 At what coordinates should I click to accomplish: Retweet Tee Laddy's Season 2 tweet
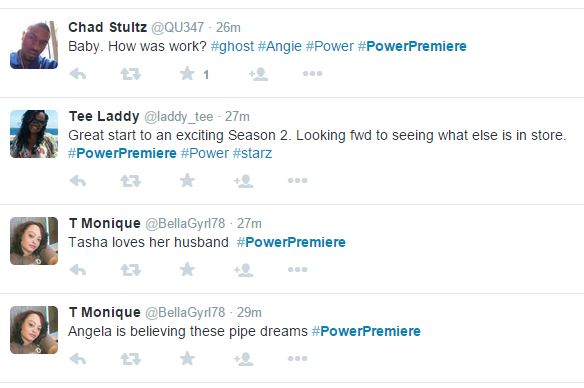click(130, 181)
